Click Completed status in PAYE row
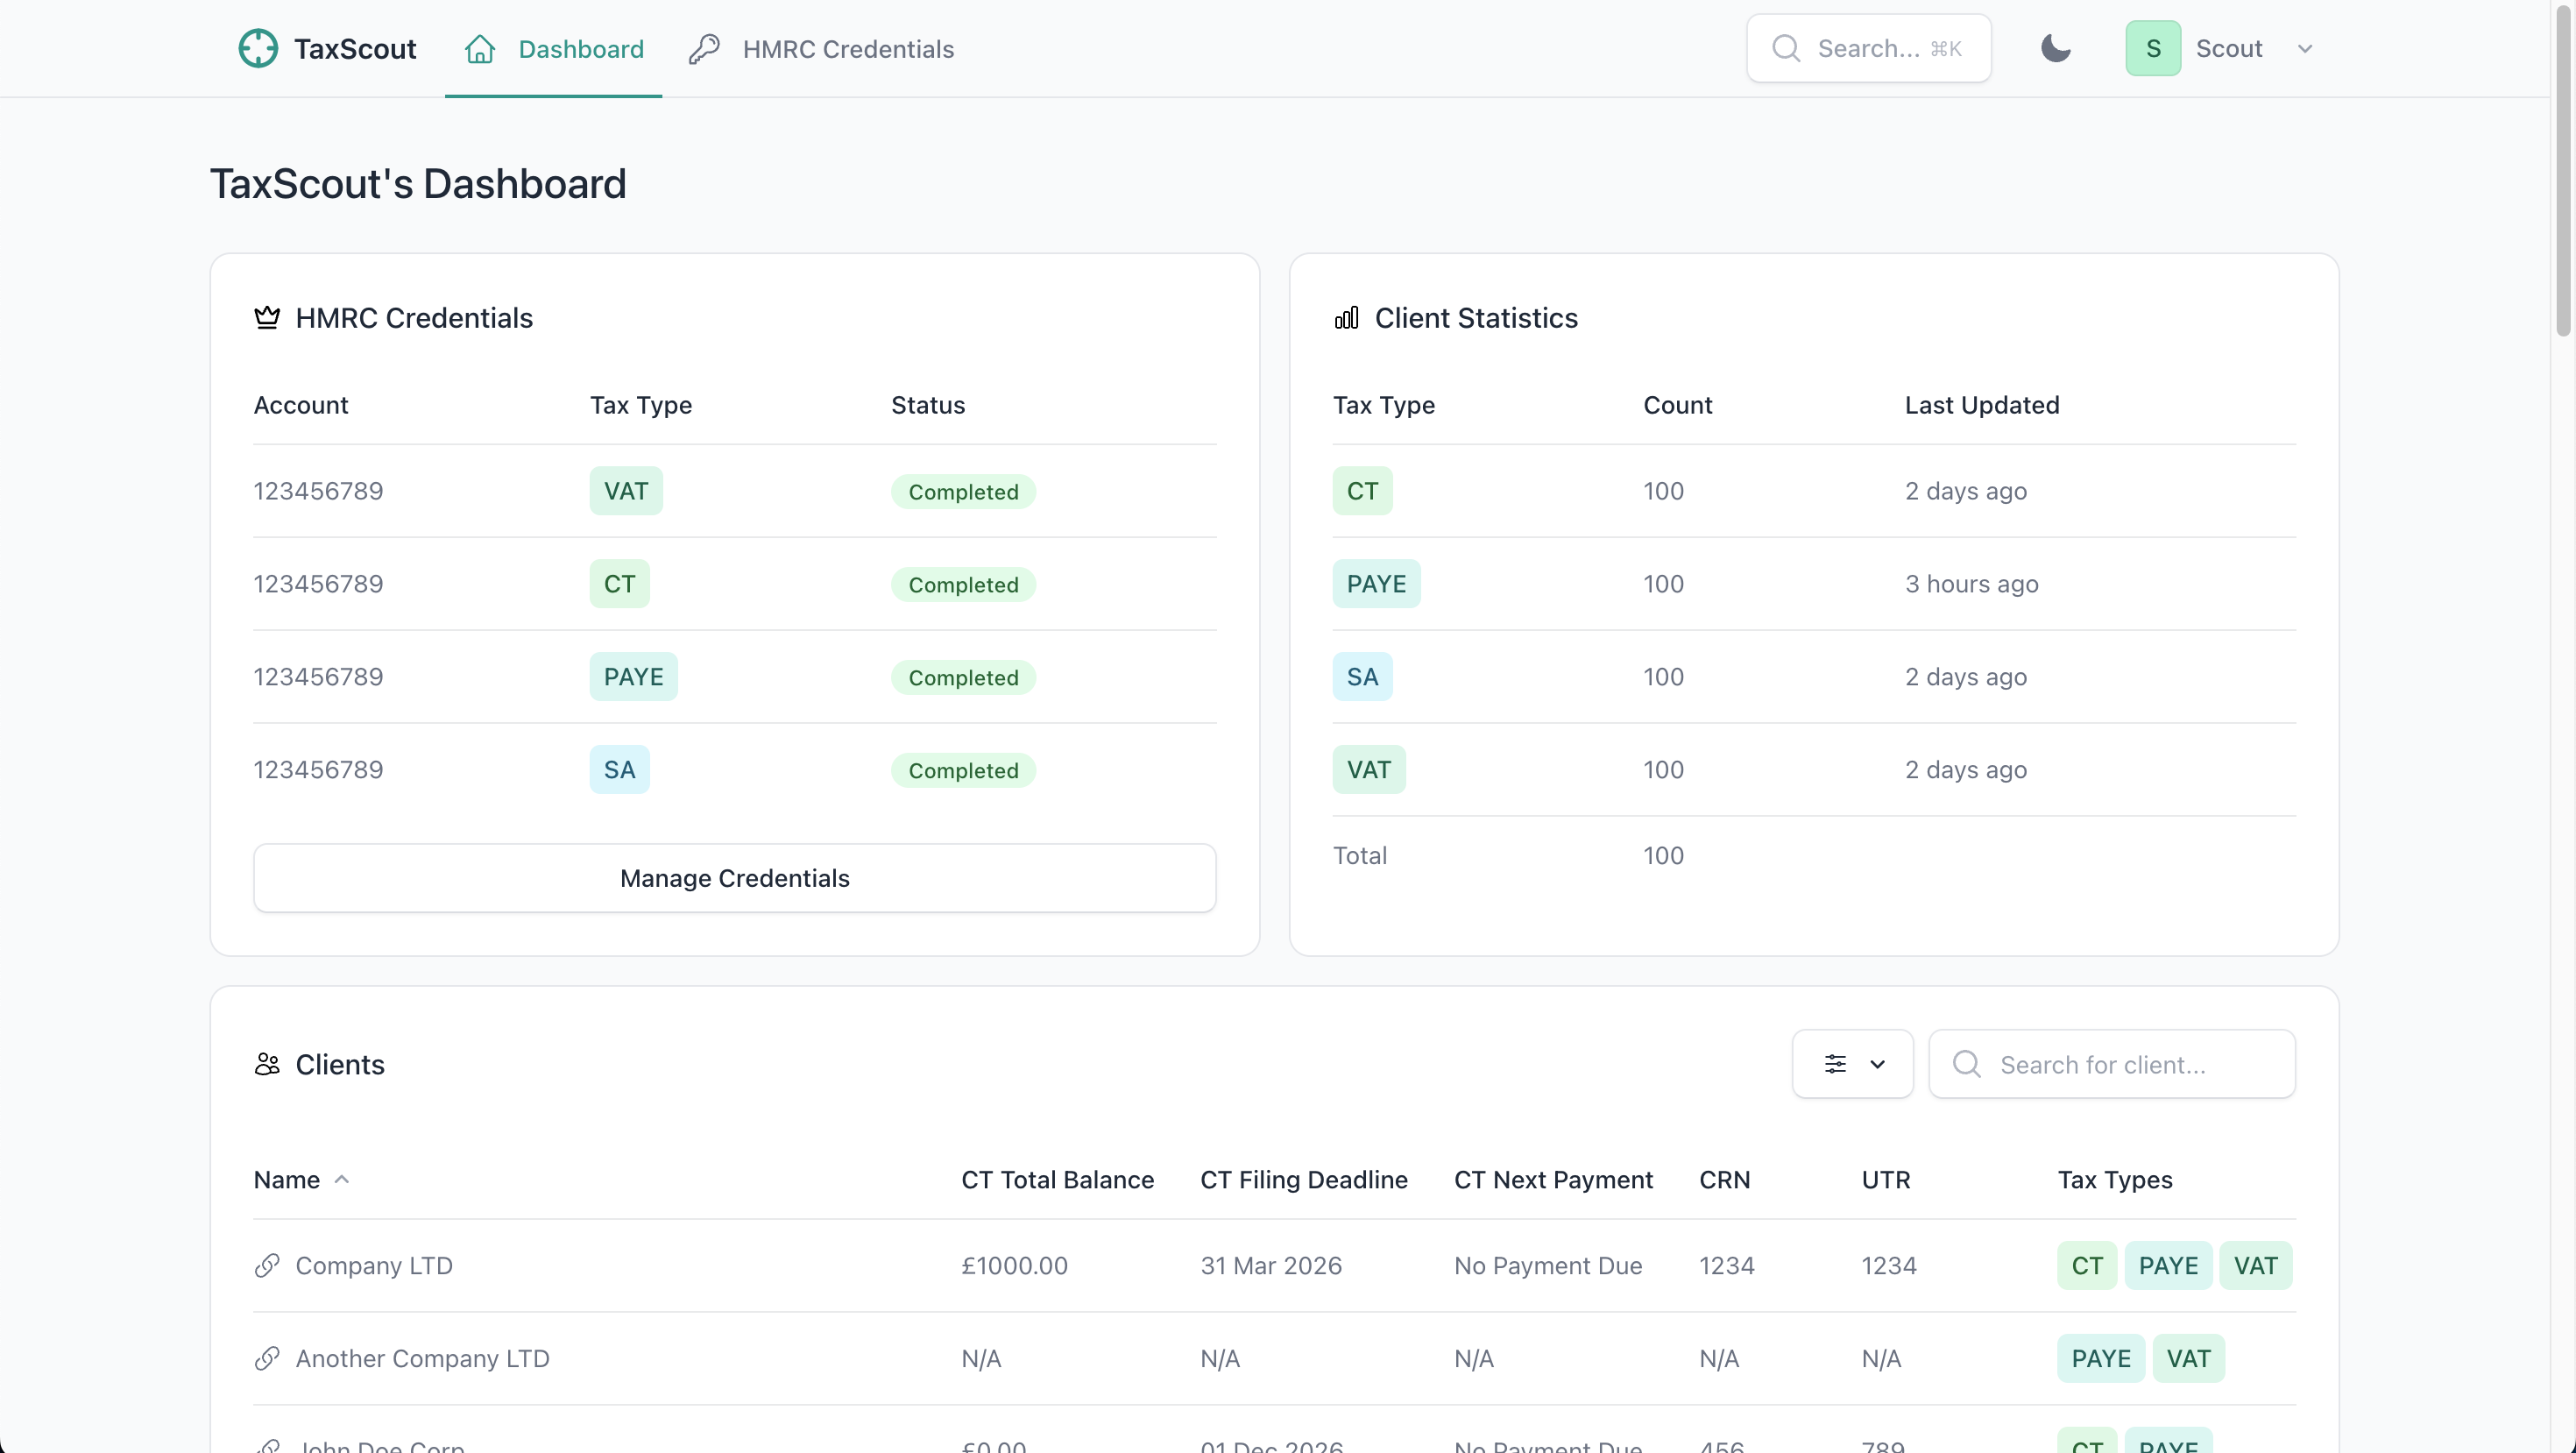This screenshot has height=1453, width=2576. 963,678
